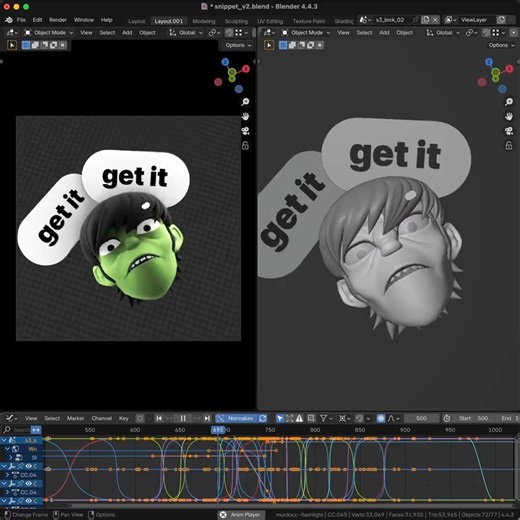520x520 pixels.
Task: Click the Blender logo menu icon
Action: [9, 20]
